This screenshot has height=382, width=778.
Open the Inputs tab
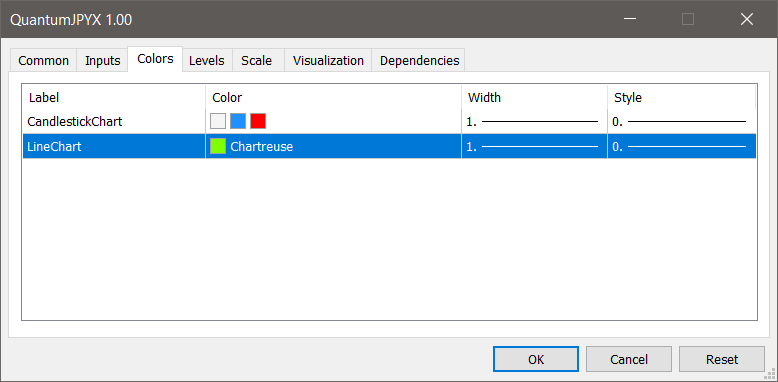103,61
